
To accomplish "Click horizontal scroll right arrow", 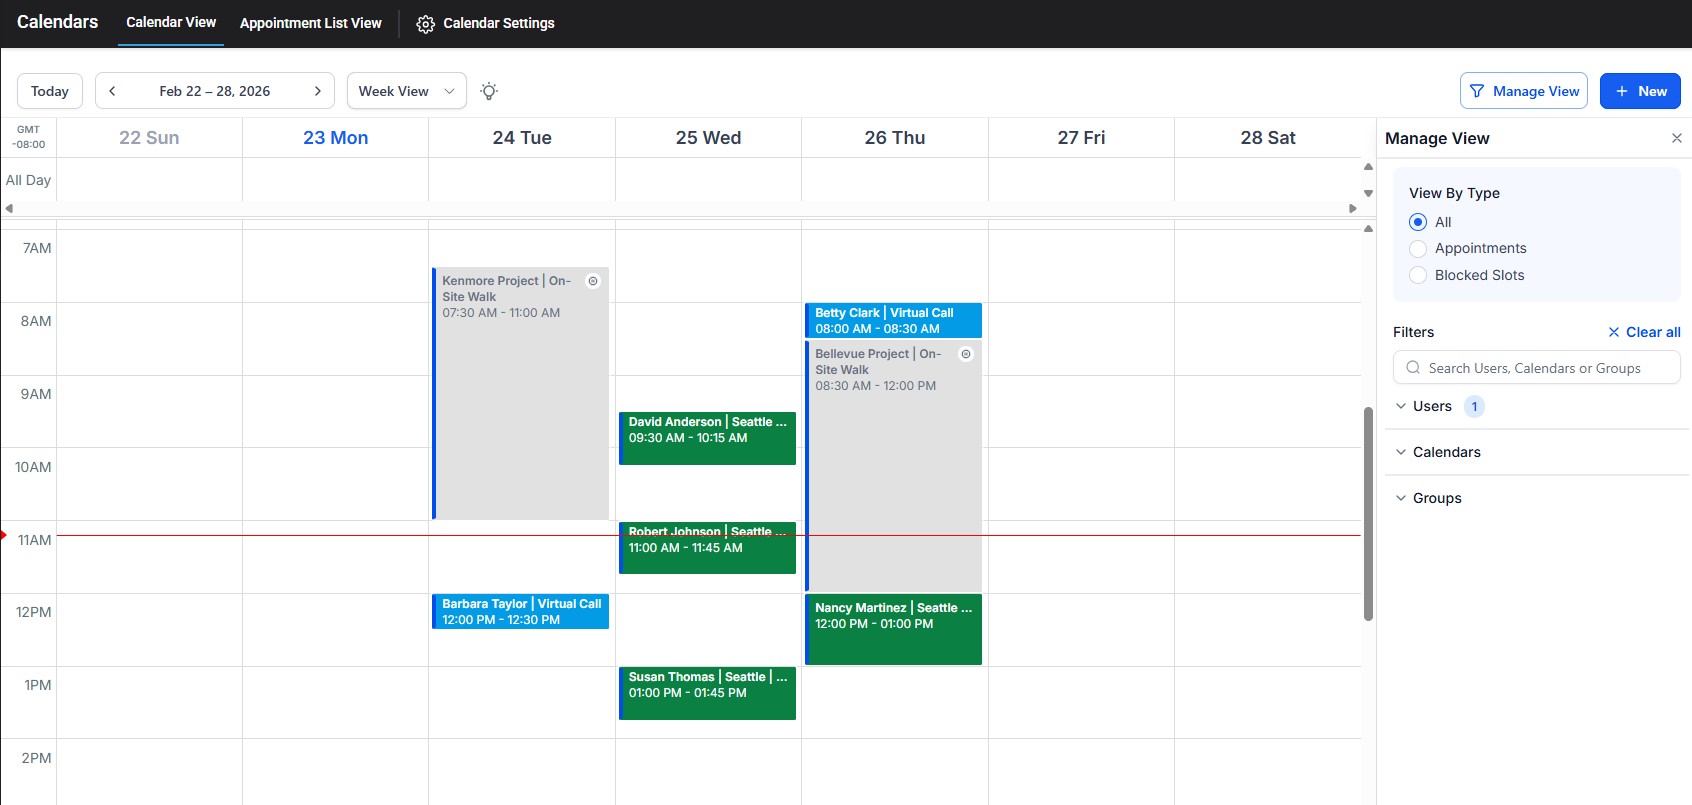I will [x=1353, y=208].
